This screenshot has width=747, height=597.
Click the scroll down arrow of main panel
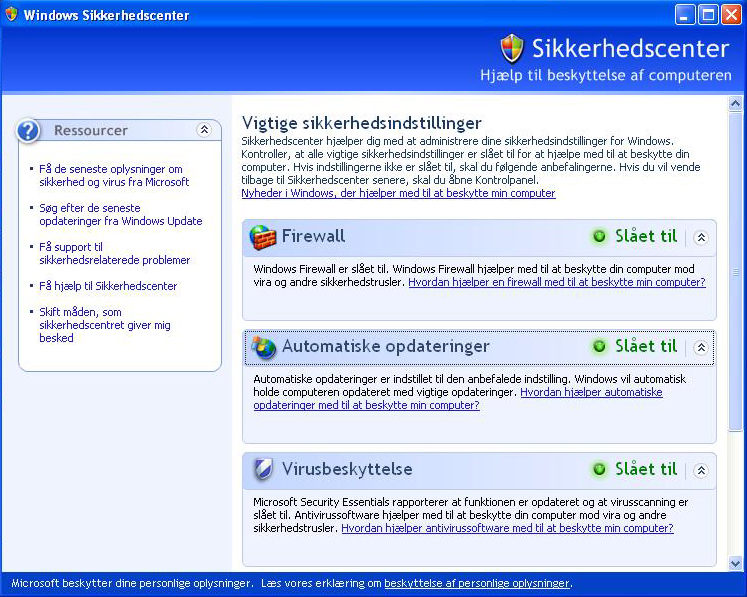pyautogui.click(x=736, y=563)
